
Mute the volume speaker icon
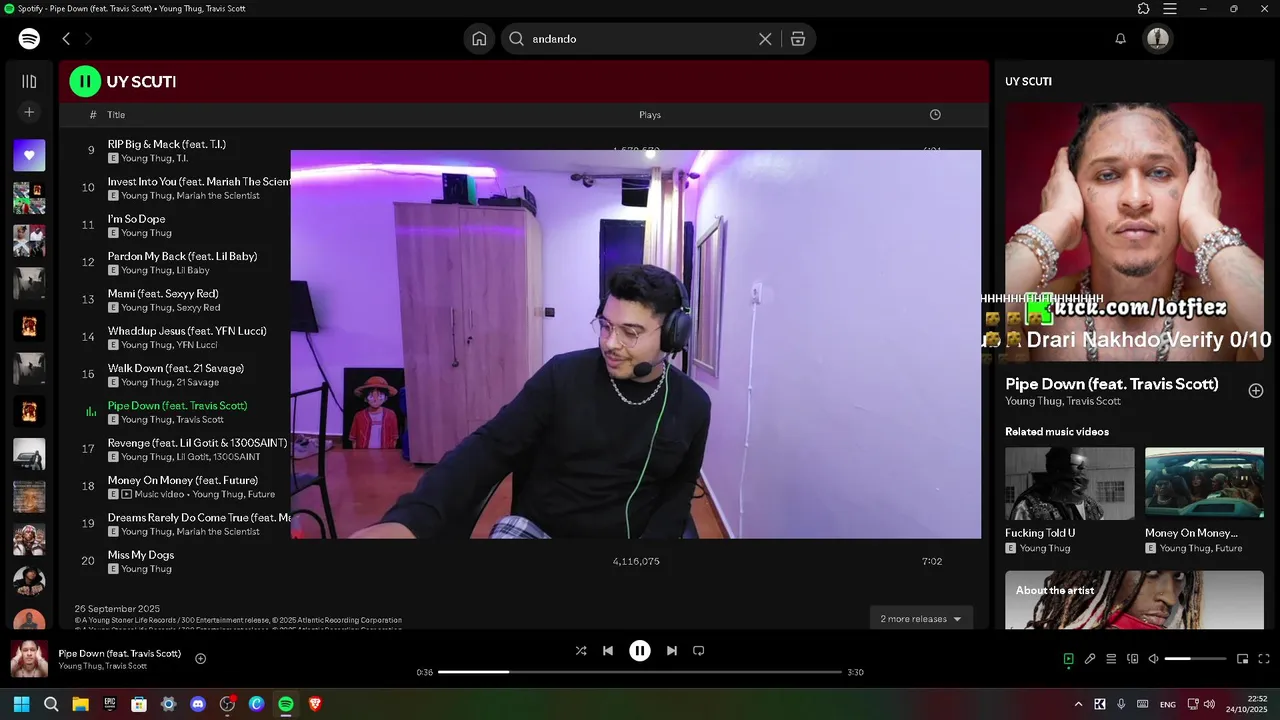pos(1154,659)
